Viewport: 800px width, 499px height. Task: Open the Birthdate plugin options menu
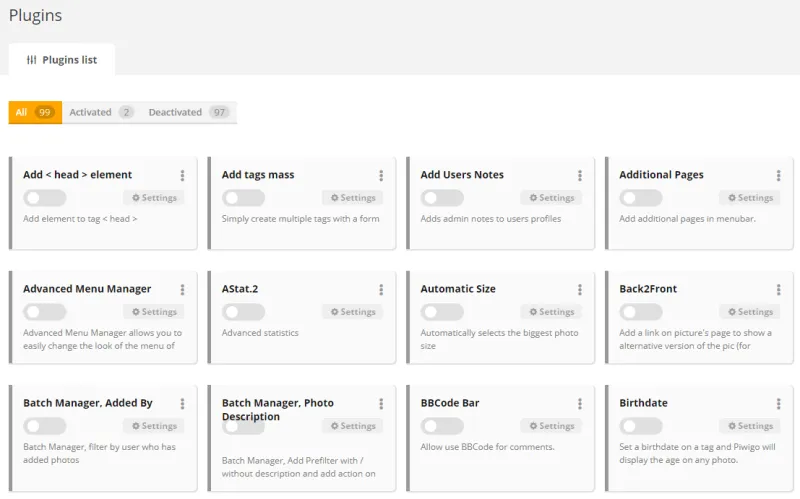(779, 403)
